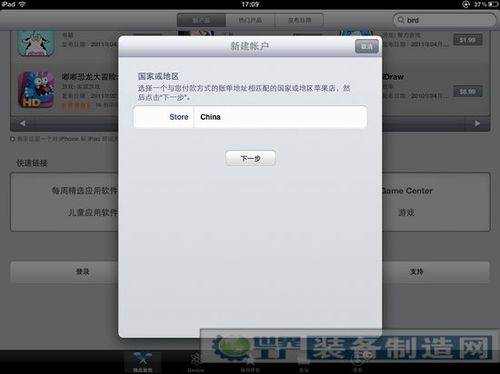Open the 游戏 quick link
Screen dimensions: 500x374
(x=406, y=212)
